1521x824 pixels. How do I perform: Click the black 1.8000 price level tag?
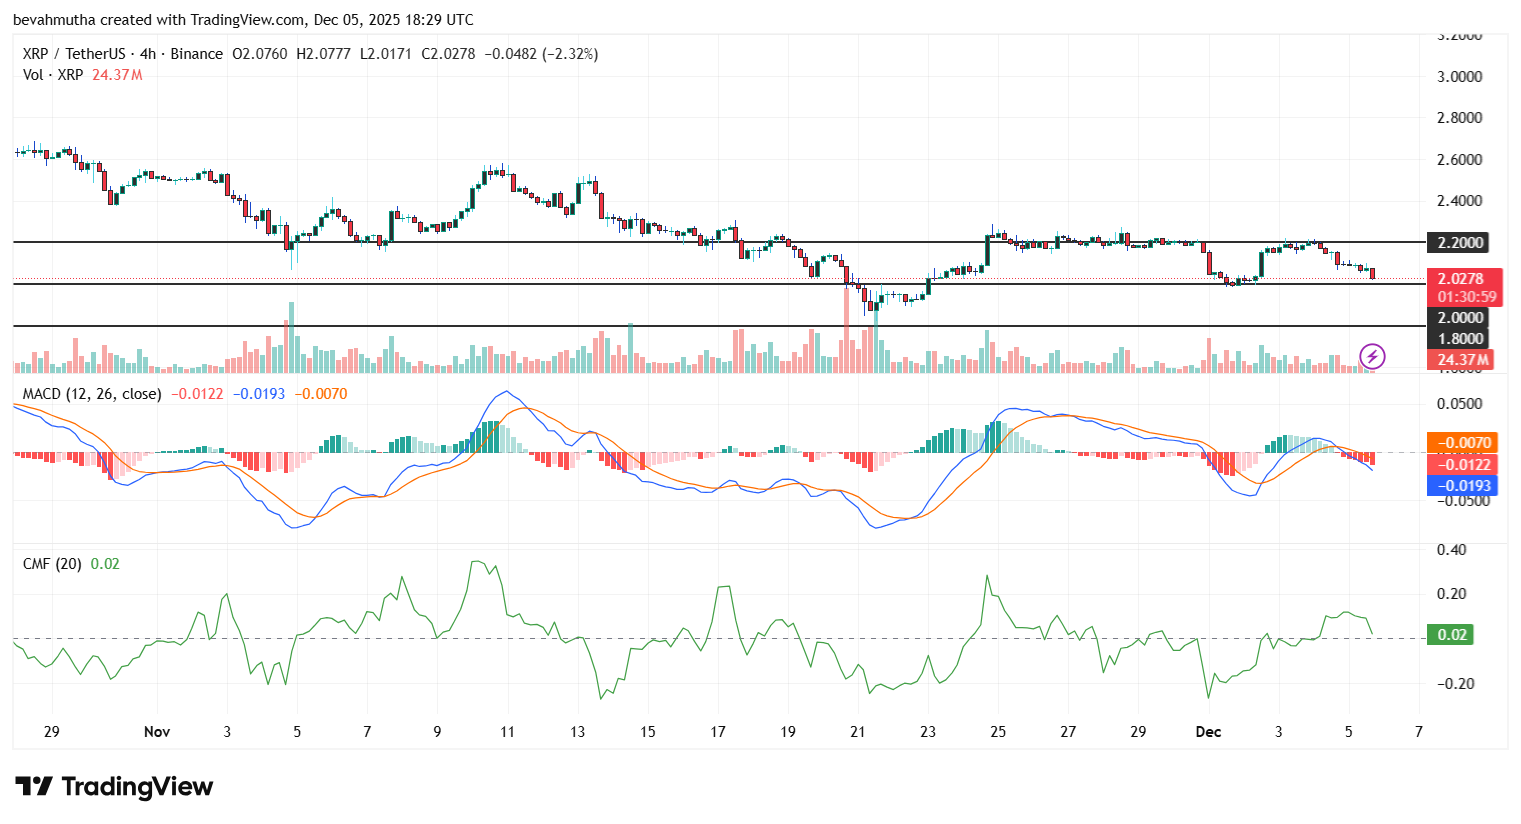(1460, 339)
